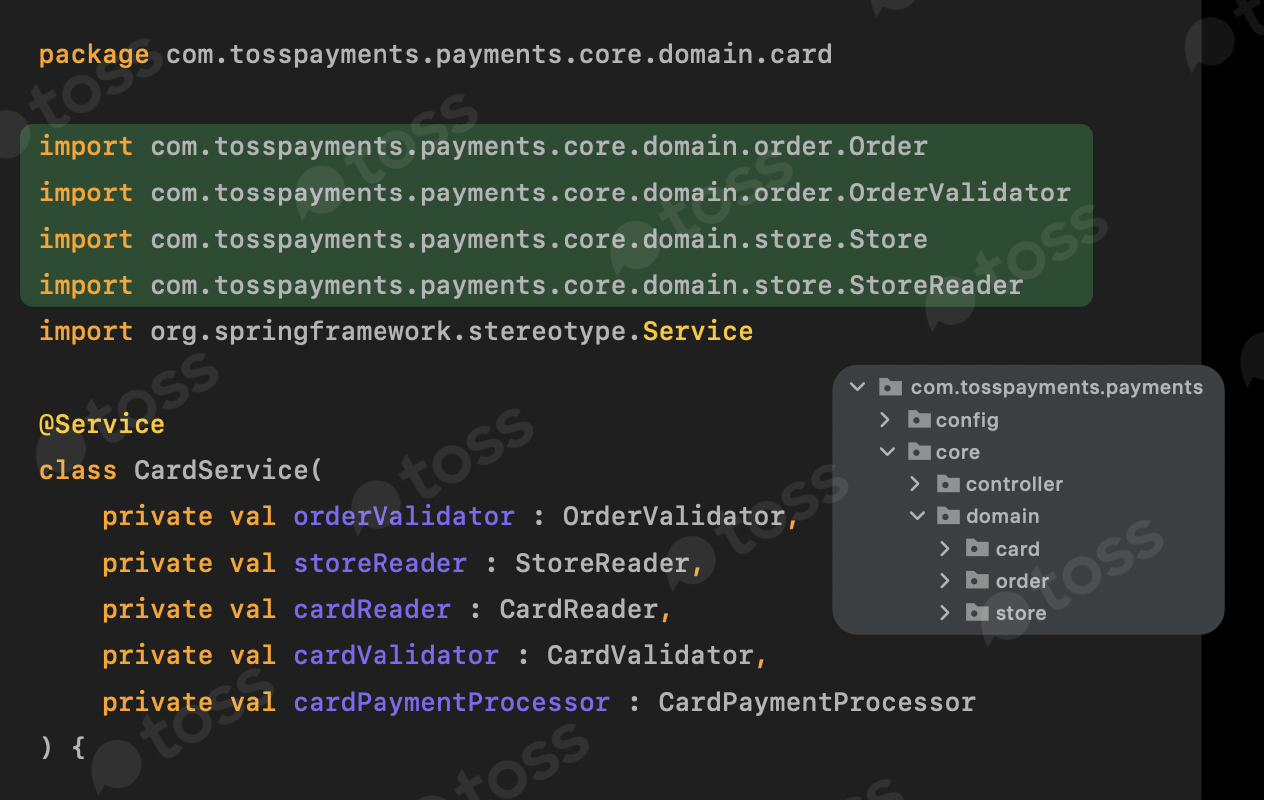Click the package declaration com.tosspayments.payments.core.domain.card
The width and height of the screenshot is (1264, 800).
click(x=499, y=54)
